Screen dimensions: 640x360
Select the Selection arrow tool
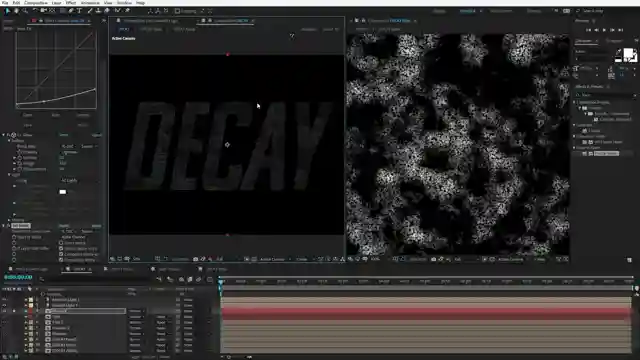click(7, 11)
